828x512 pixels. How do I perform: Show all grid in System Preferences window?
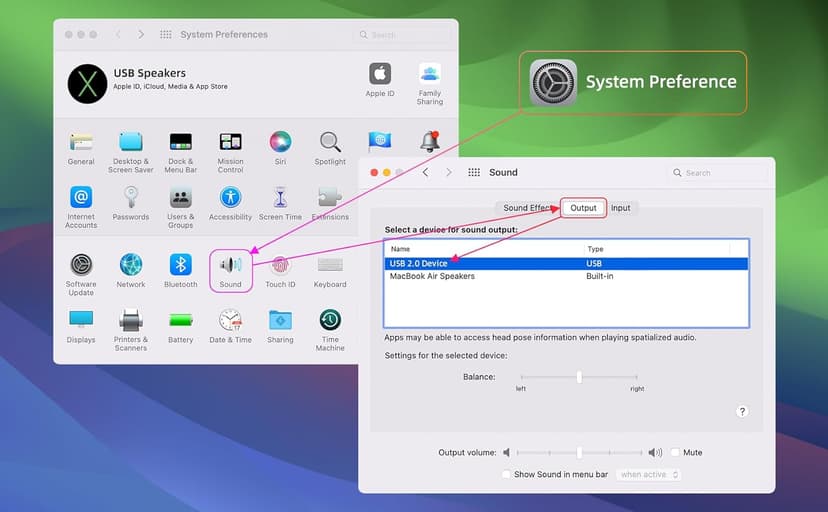click(166, 34)
